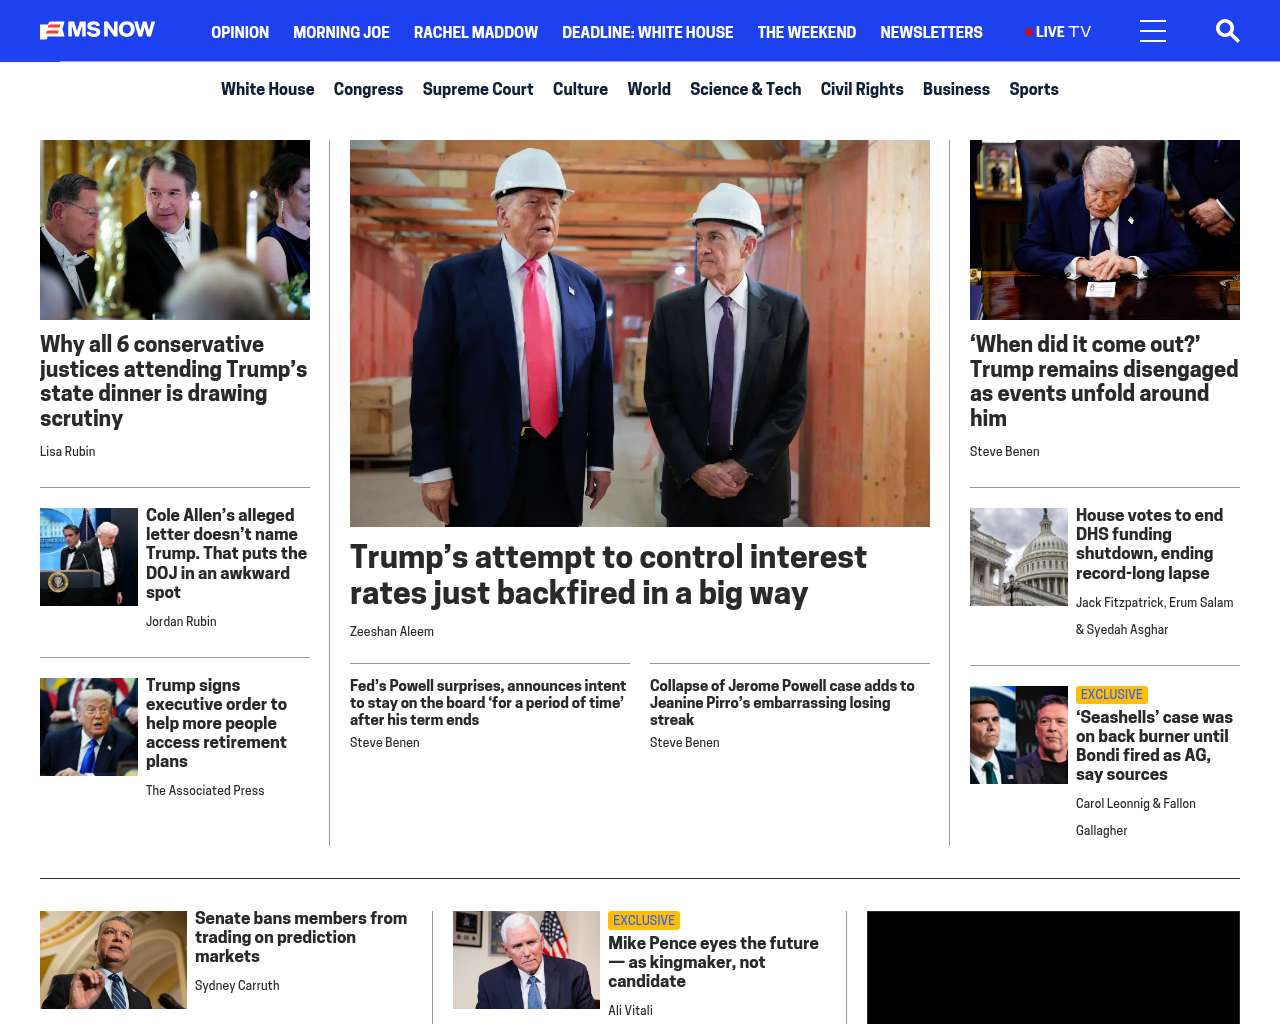
Task: Click the EXCLUSIVE badge on Seashells story
Action: click(x=1111, y=694)
